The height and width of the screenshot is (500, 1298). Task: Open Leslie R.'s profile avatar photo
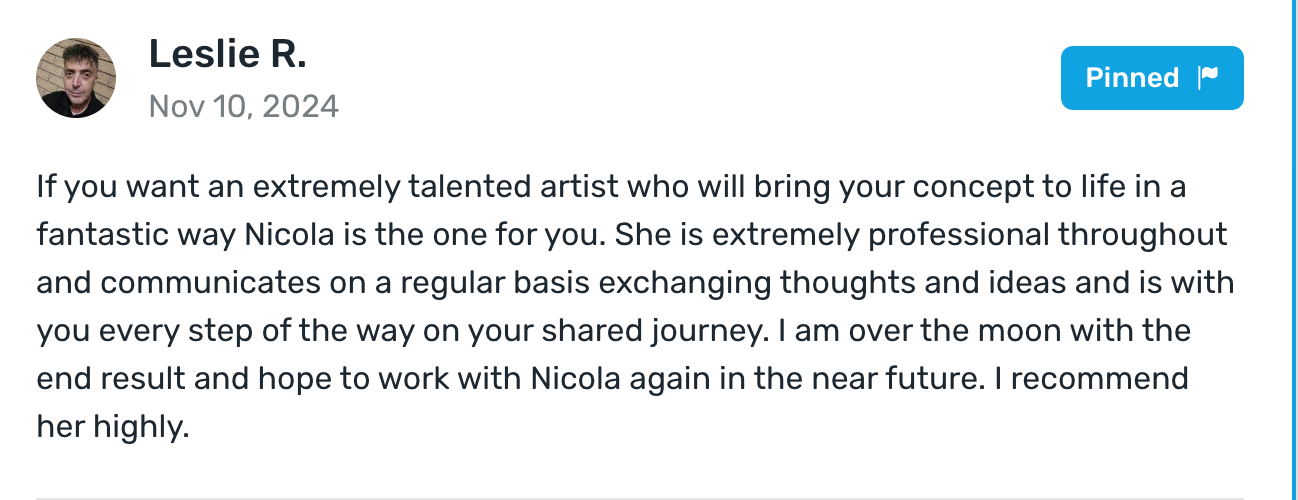pos(76,78)
